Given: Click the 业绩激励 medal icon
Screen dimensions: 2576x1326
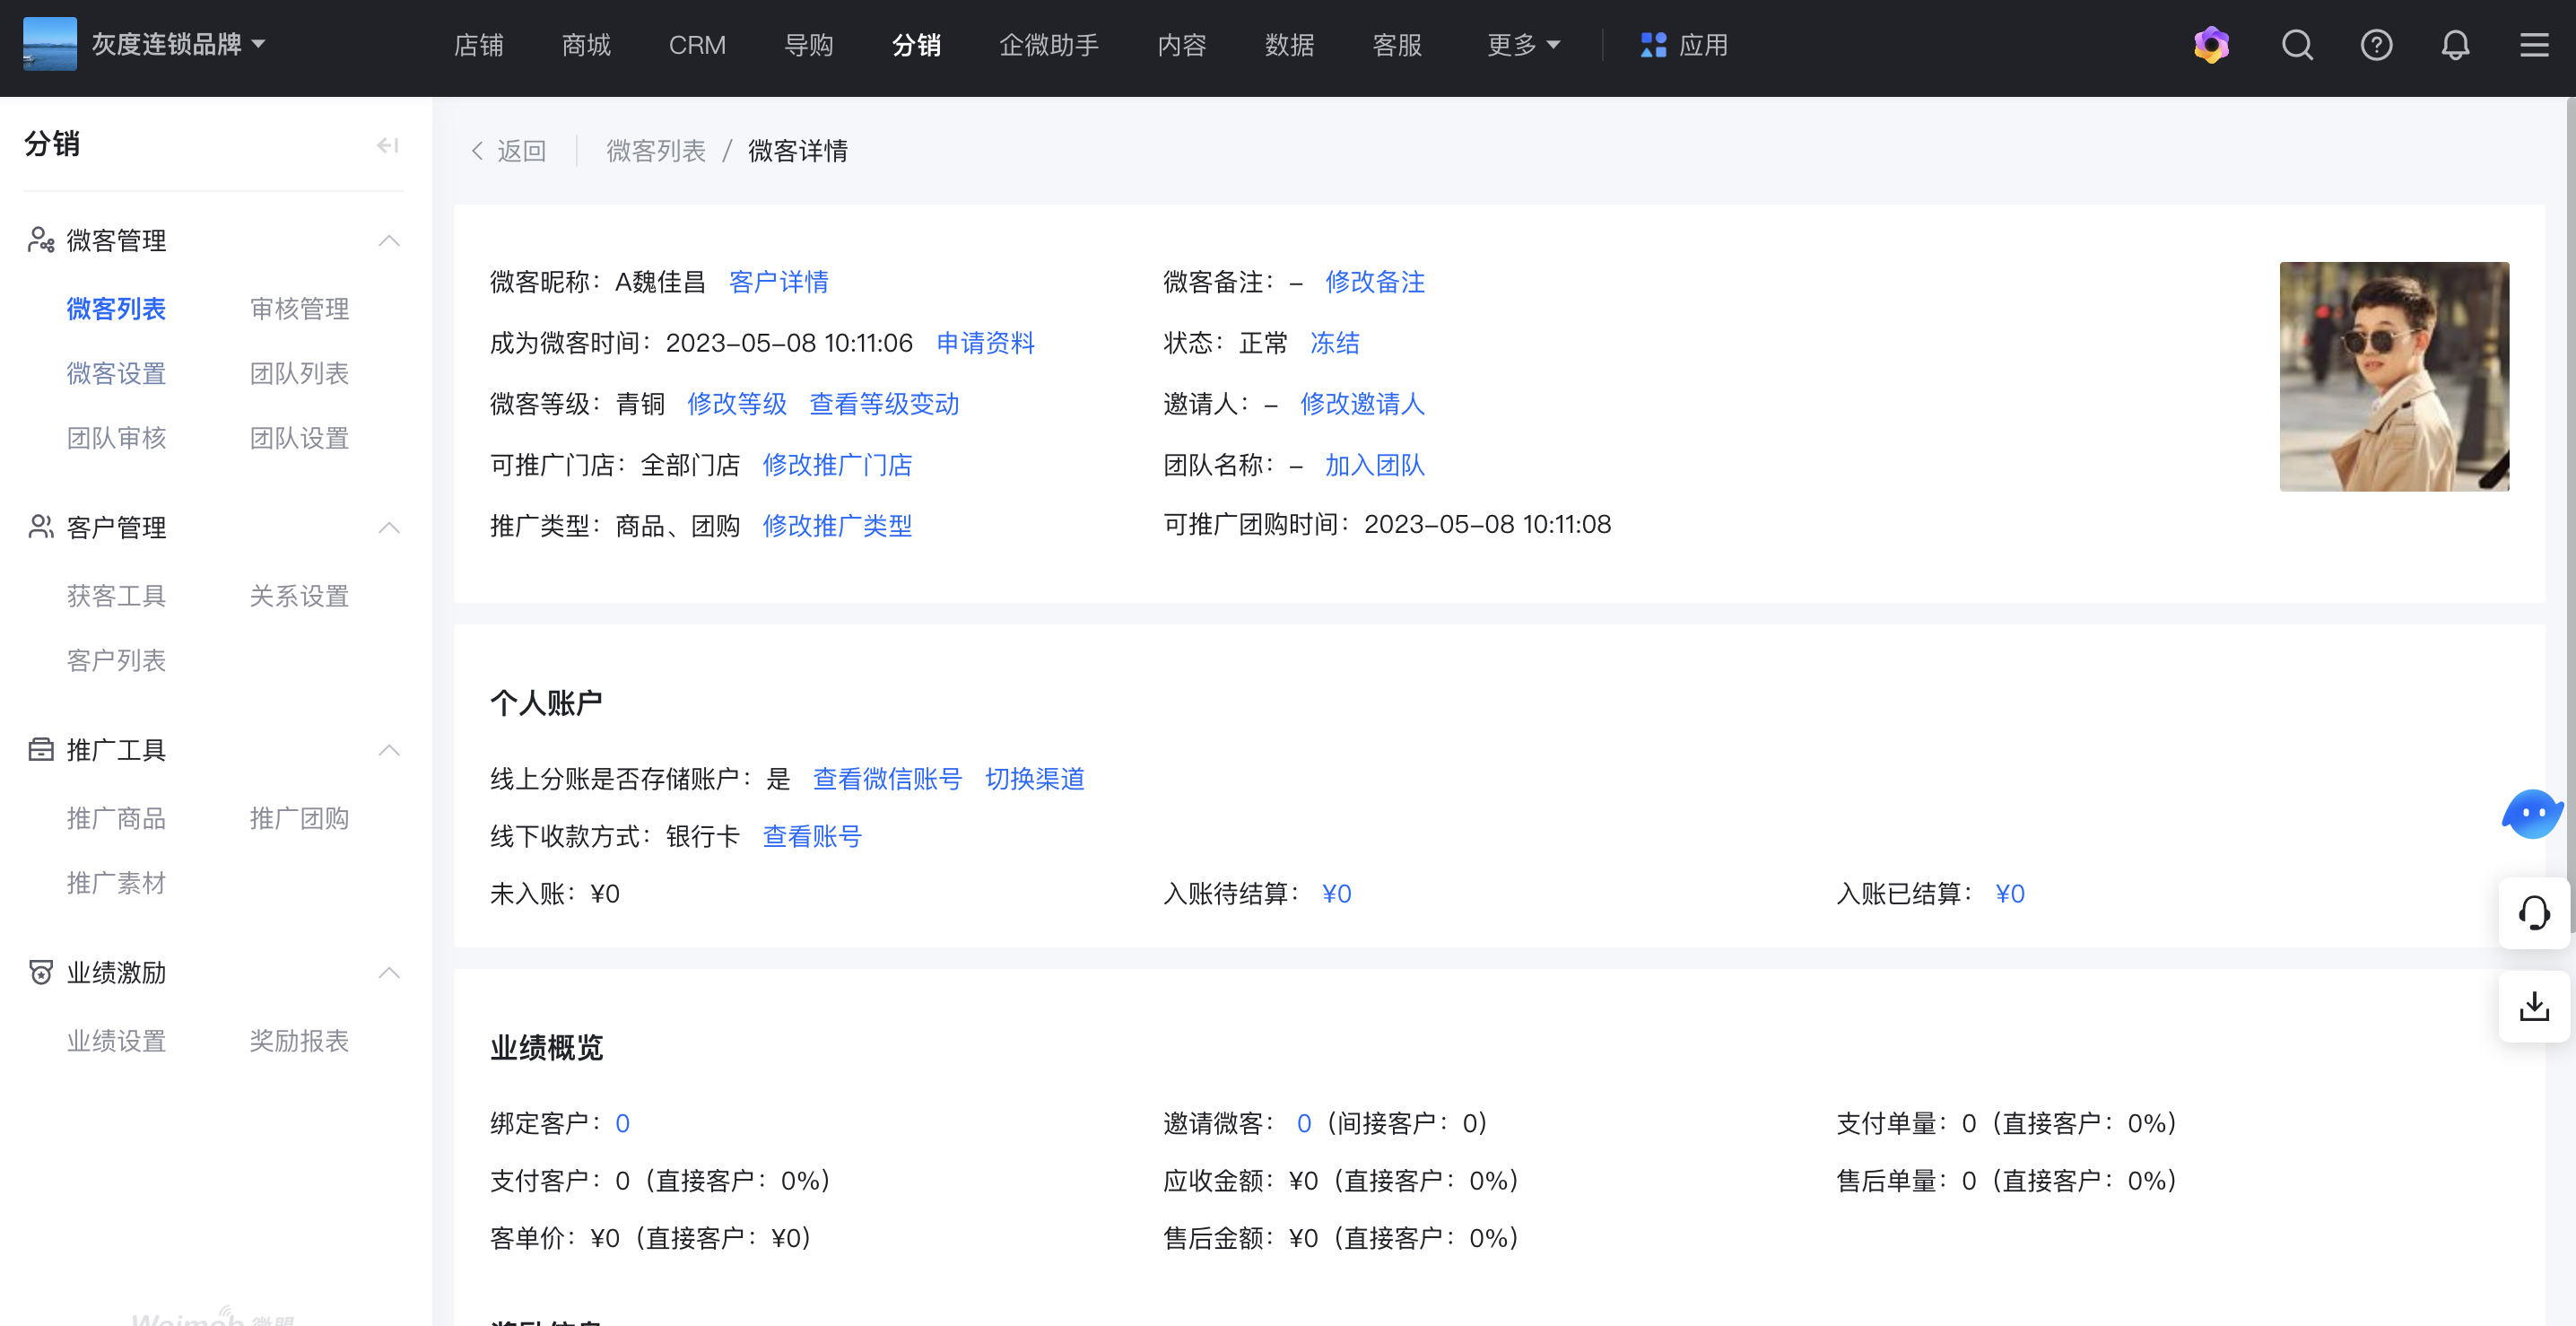Looking at the screenshot, I should tap(41, 972).
